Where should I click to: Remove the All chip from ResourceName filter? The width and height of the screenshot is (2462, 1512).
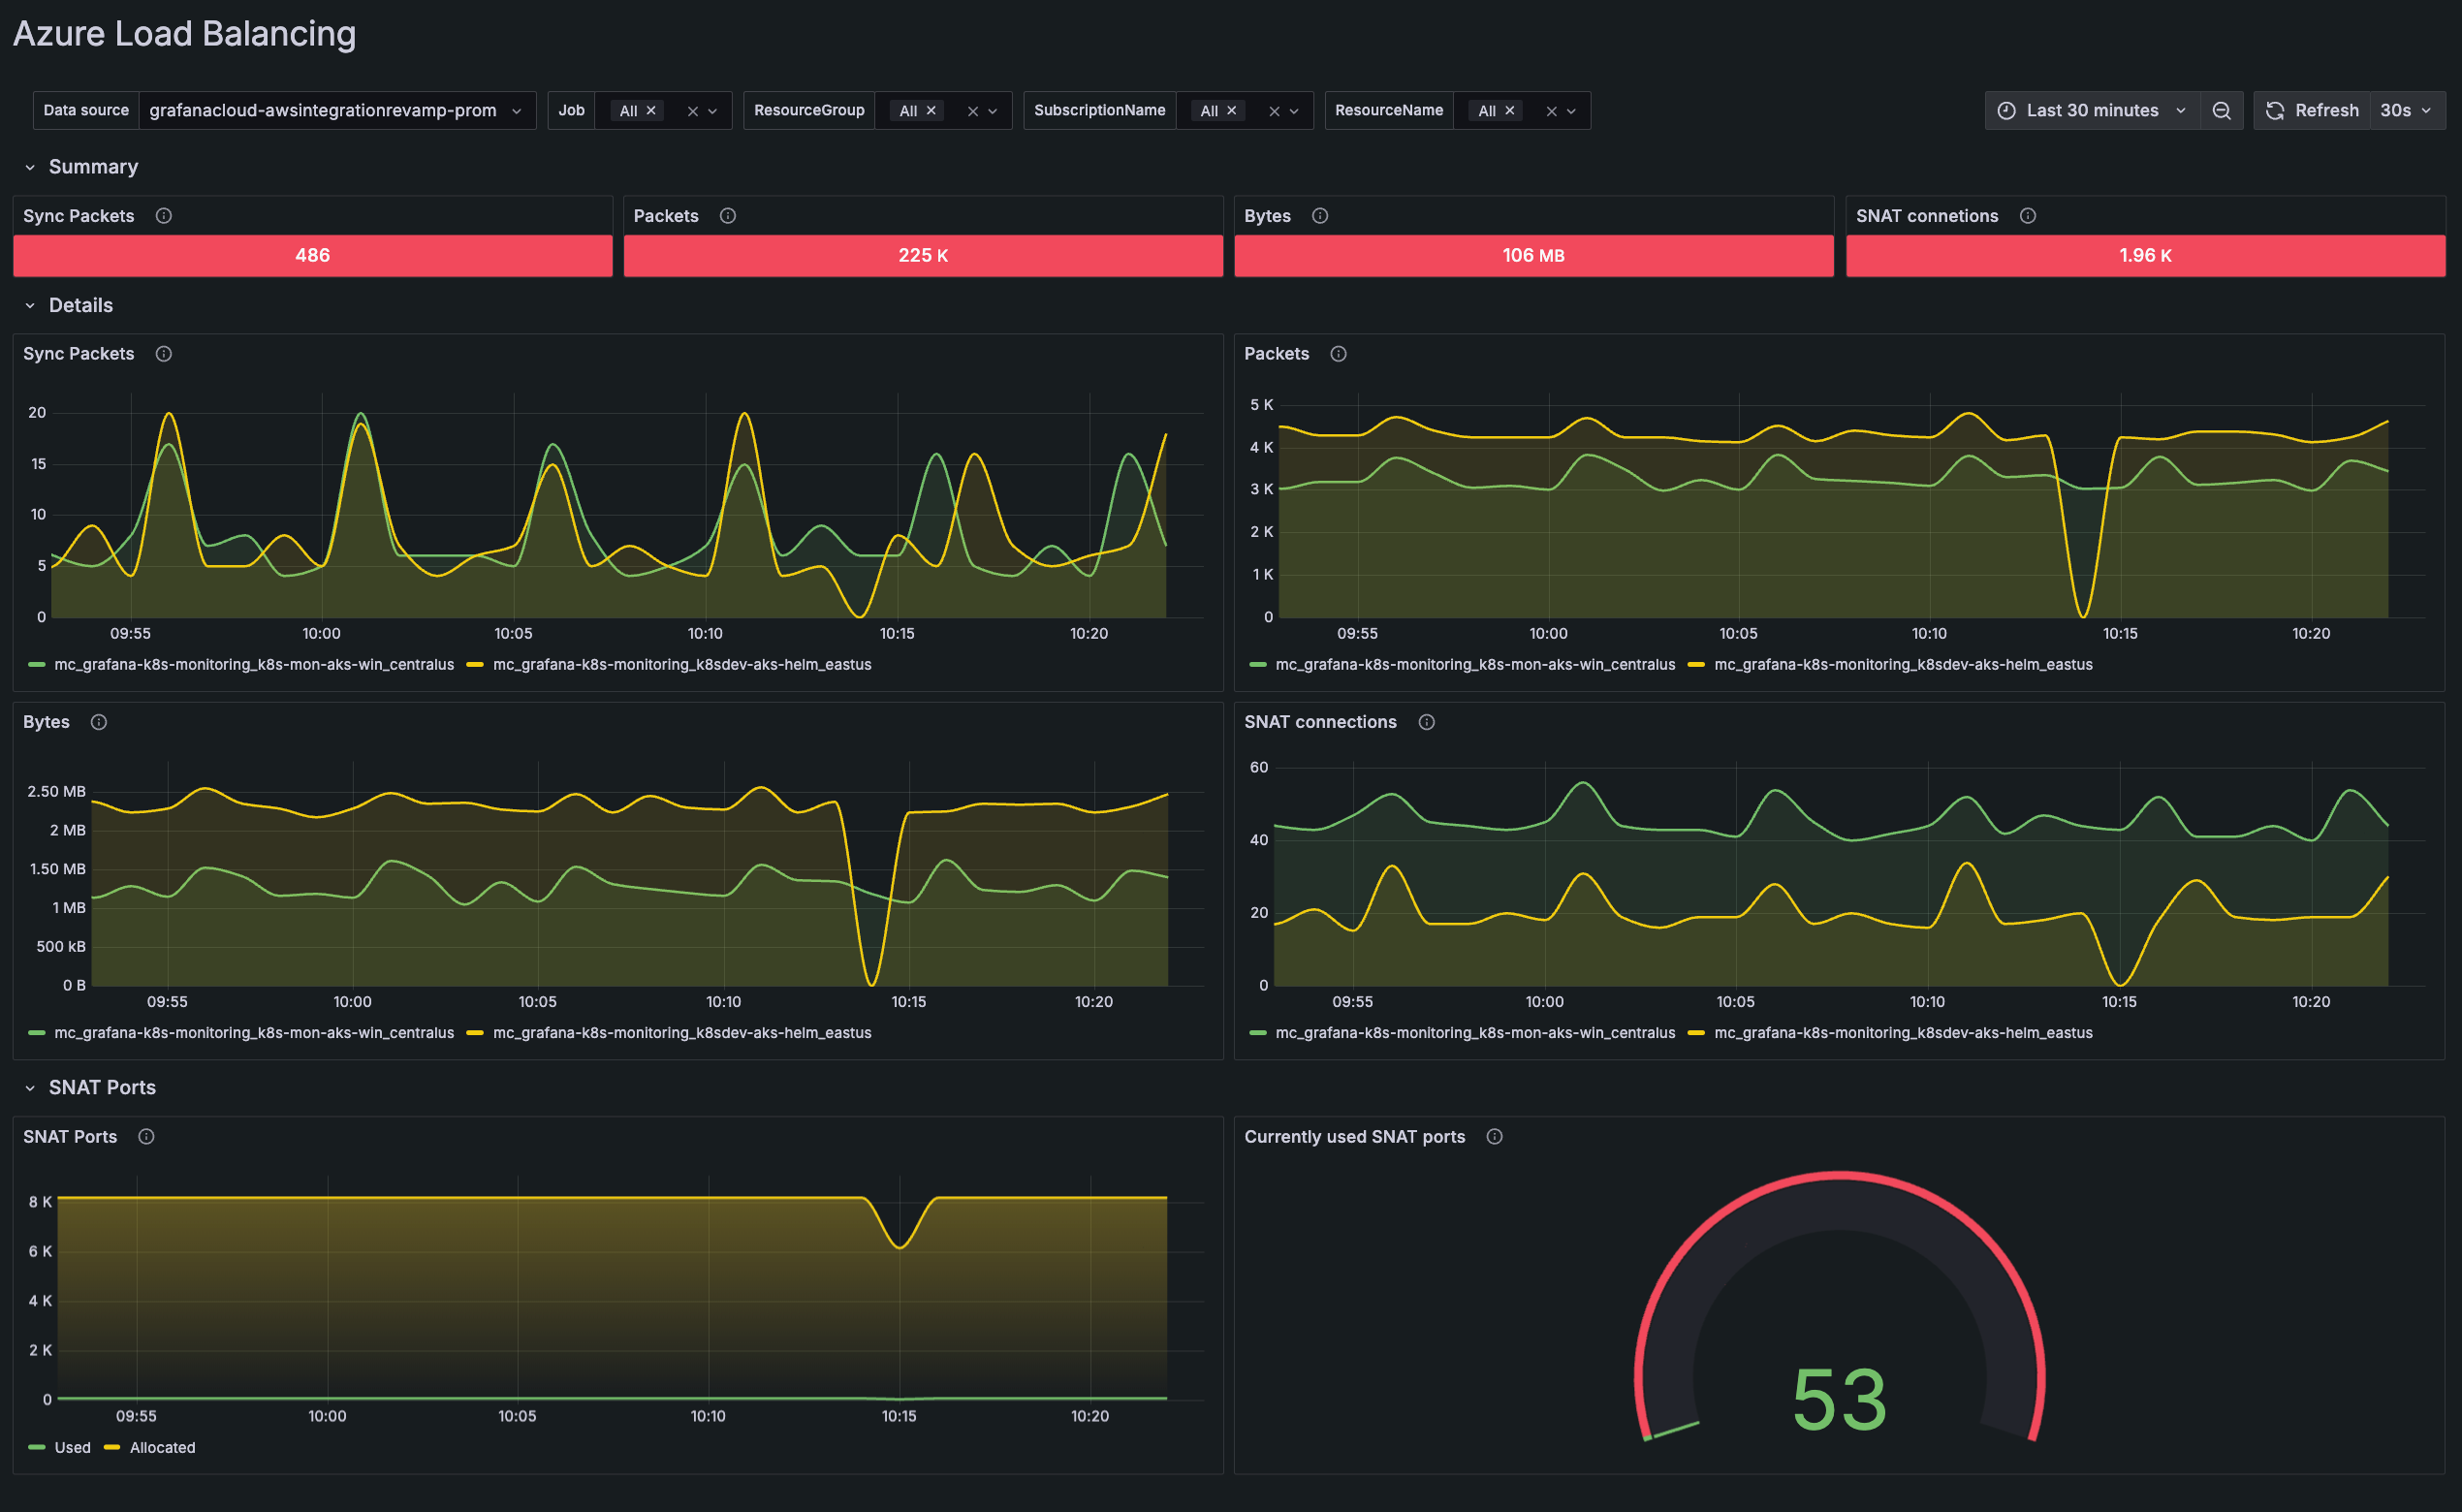coord(1510,111)
